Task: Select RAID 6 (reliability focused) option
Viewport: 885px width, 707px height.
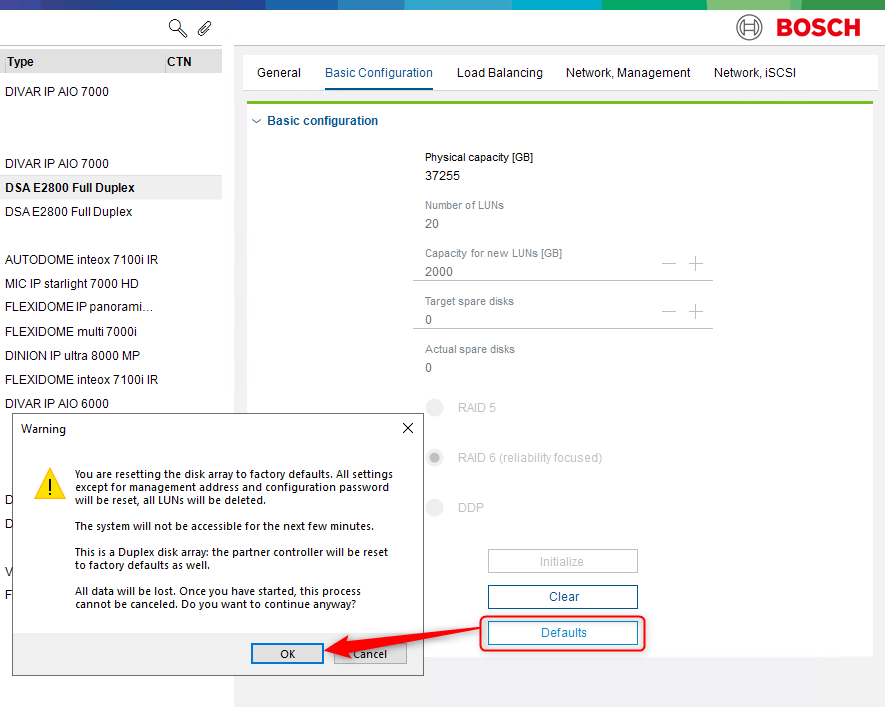Action: coord(435,458)
